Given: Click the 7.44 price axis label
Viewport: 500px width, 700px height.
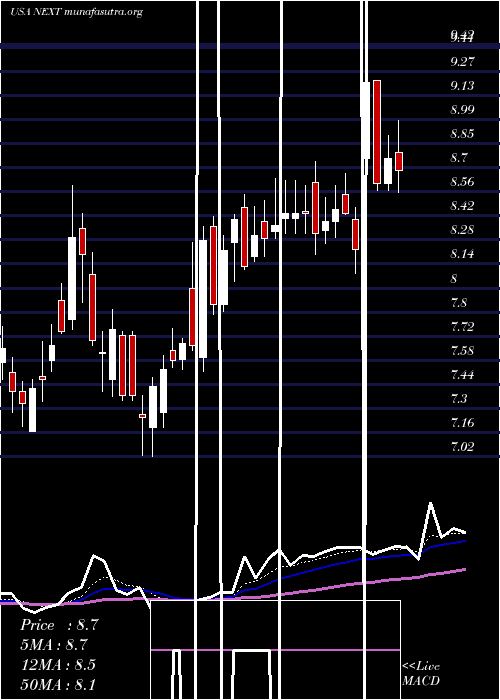Looking at the screenshot, I should pyautogui.click(x=462, y=375).
